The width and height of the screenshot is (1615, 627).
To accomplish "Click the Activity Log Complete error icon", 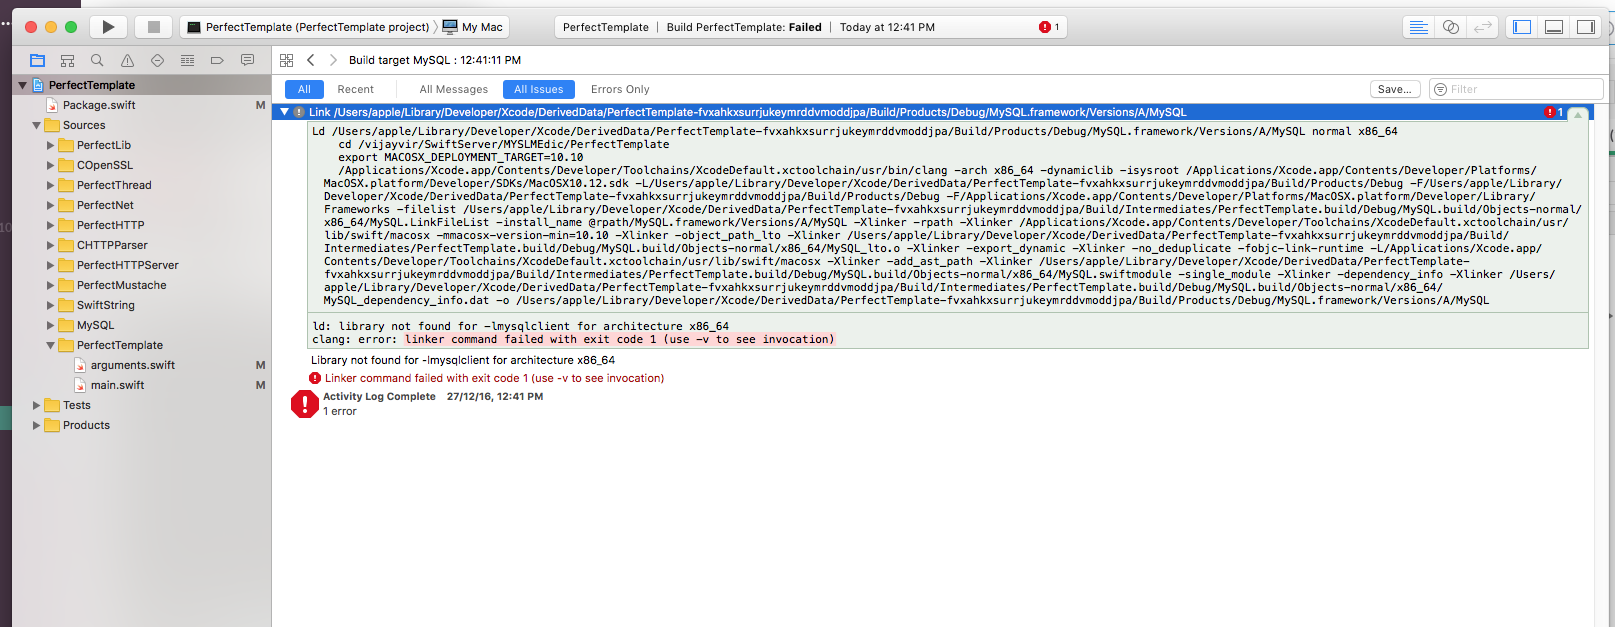I will (x=304, y=403).
